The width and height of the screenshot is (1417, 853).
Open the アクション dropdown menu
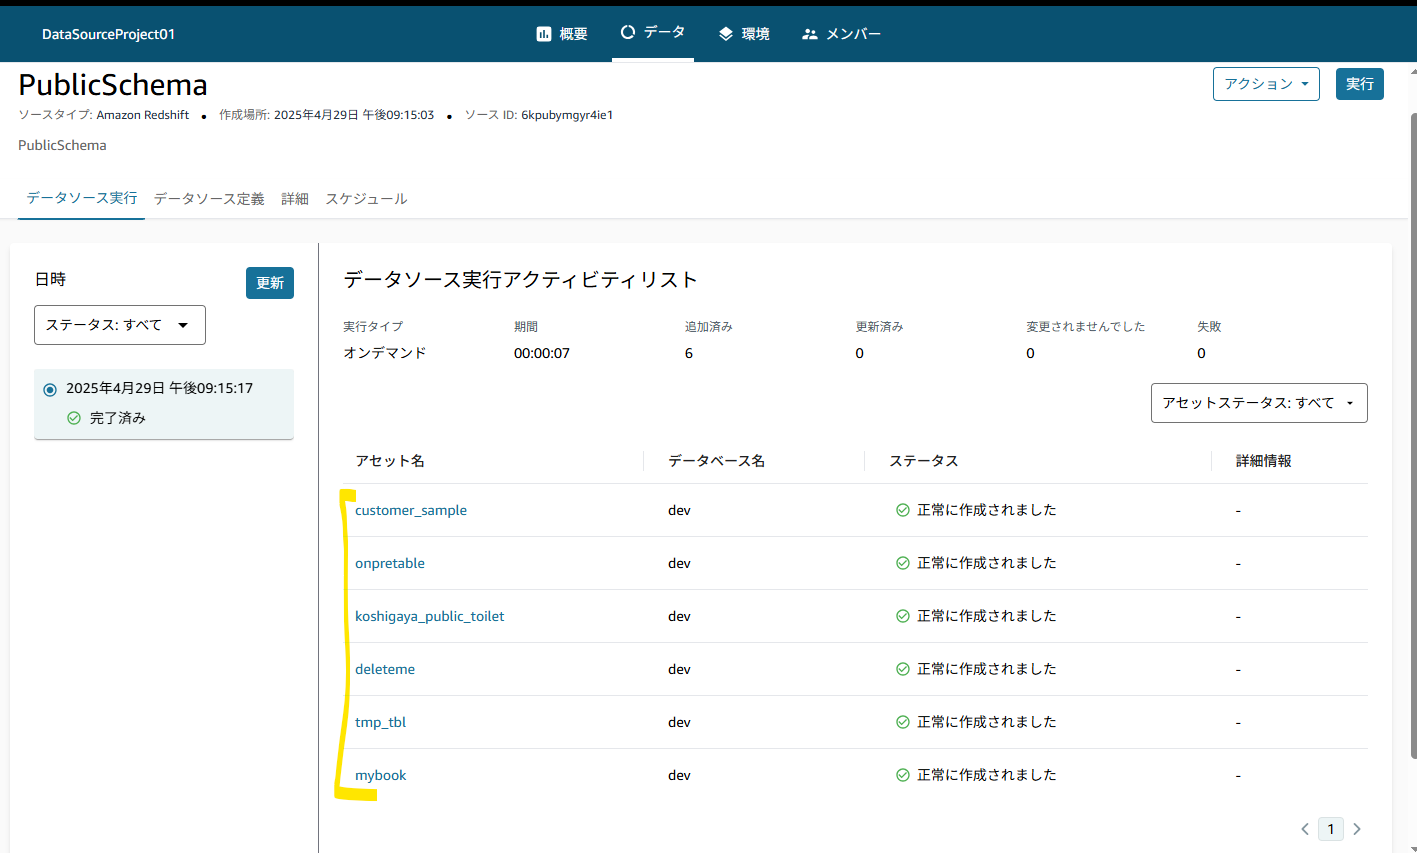pyautogui.click(x=1266, y=84)
